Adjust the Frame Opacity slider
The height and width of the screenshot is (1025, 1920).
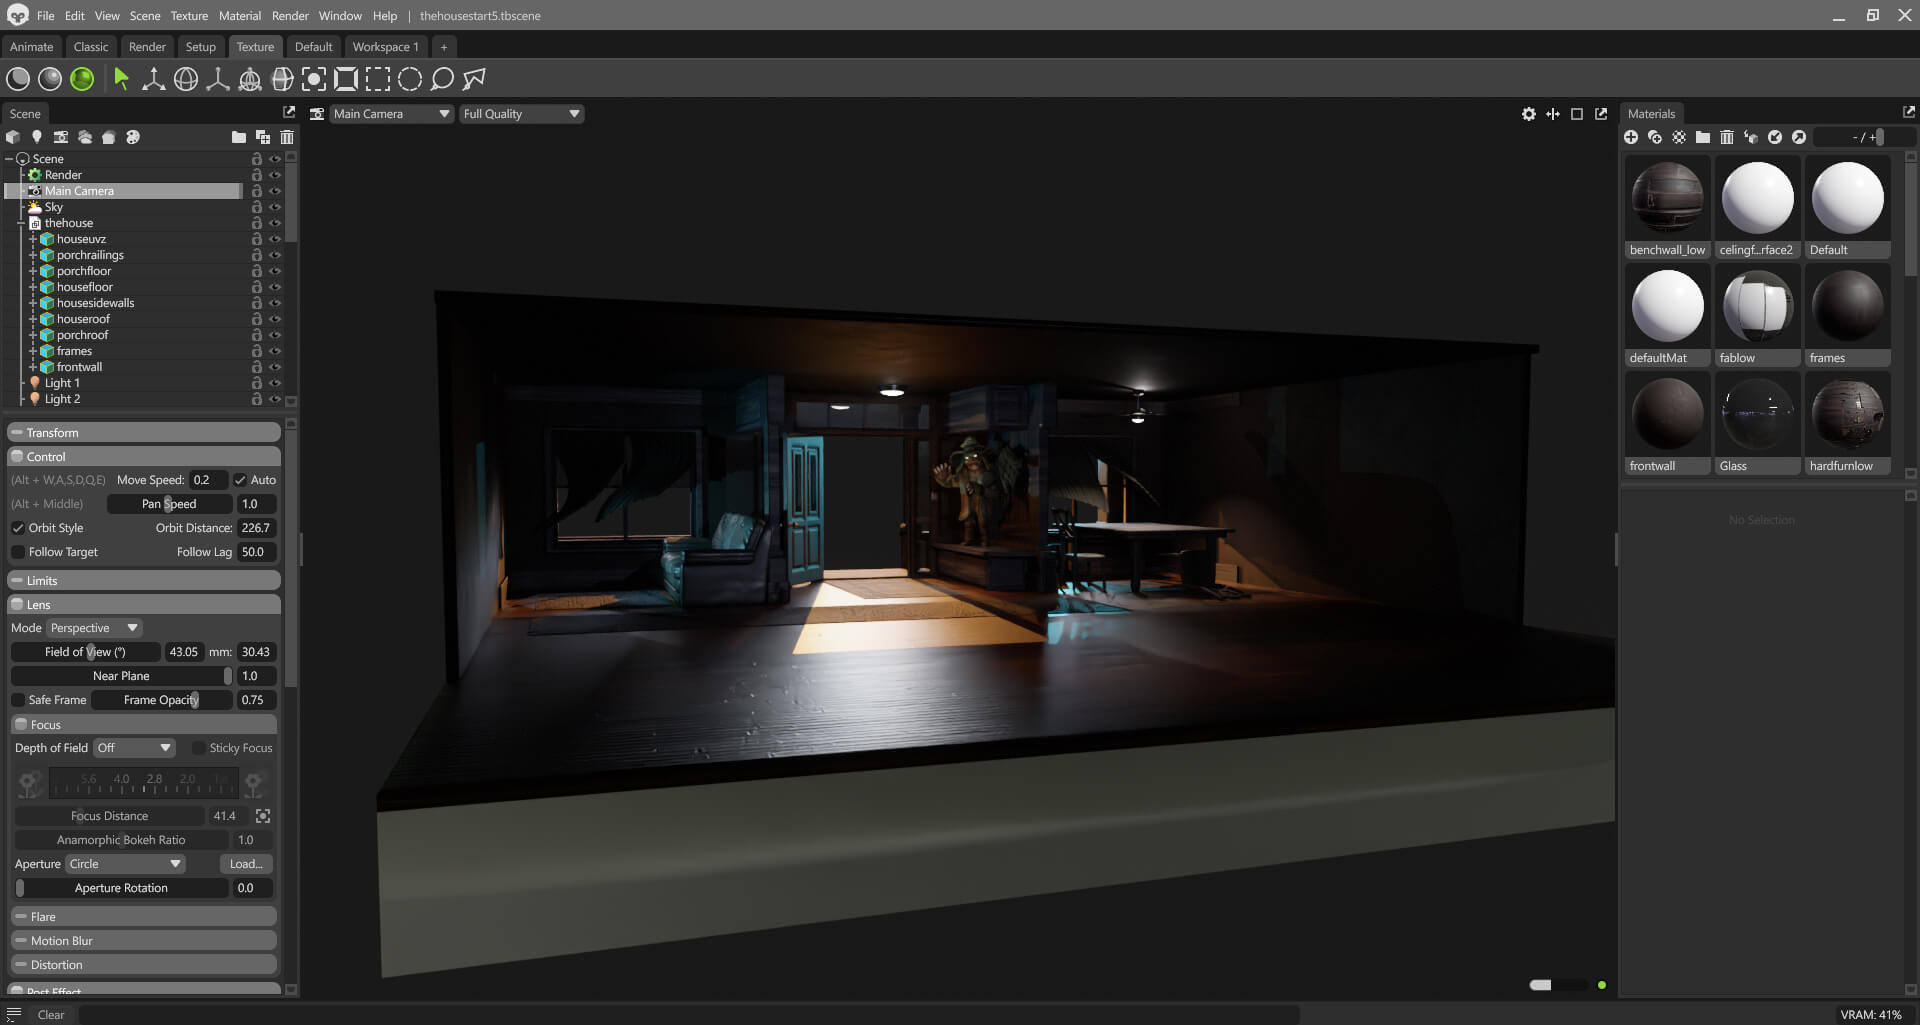[161, 700]
